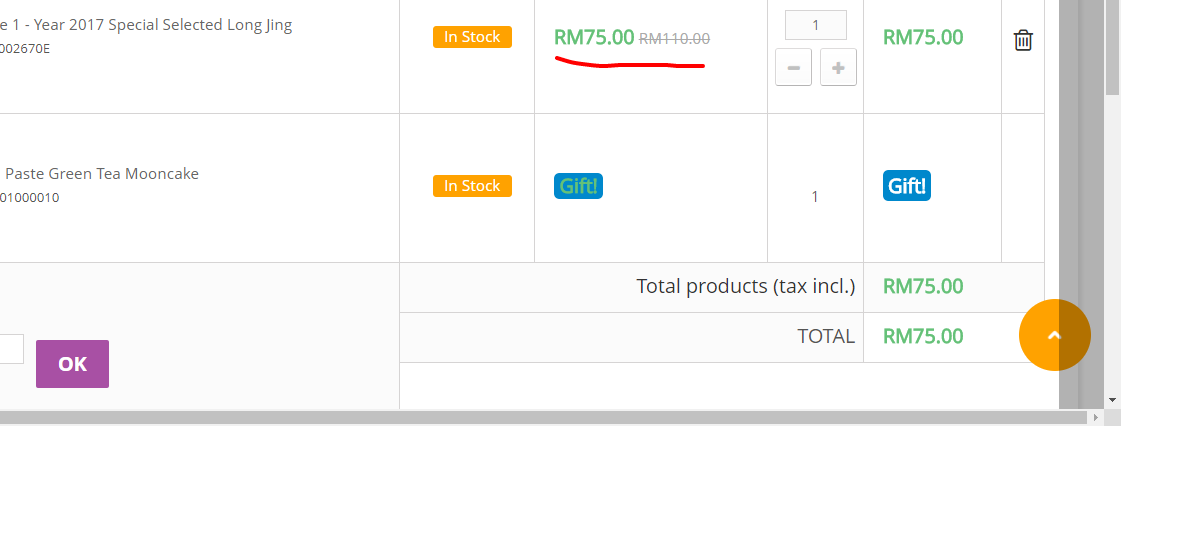Open the Year 2017 Special Selected Long Jing product

(x=146, y=25)
